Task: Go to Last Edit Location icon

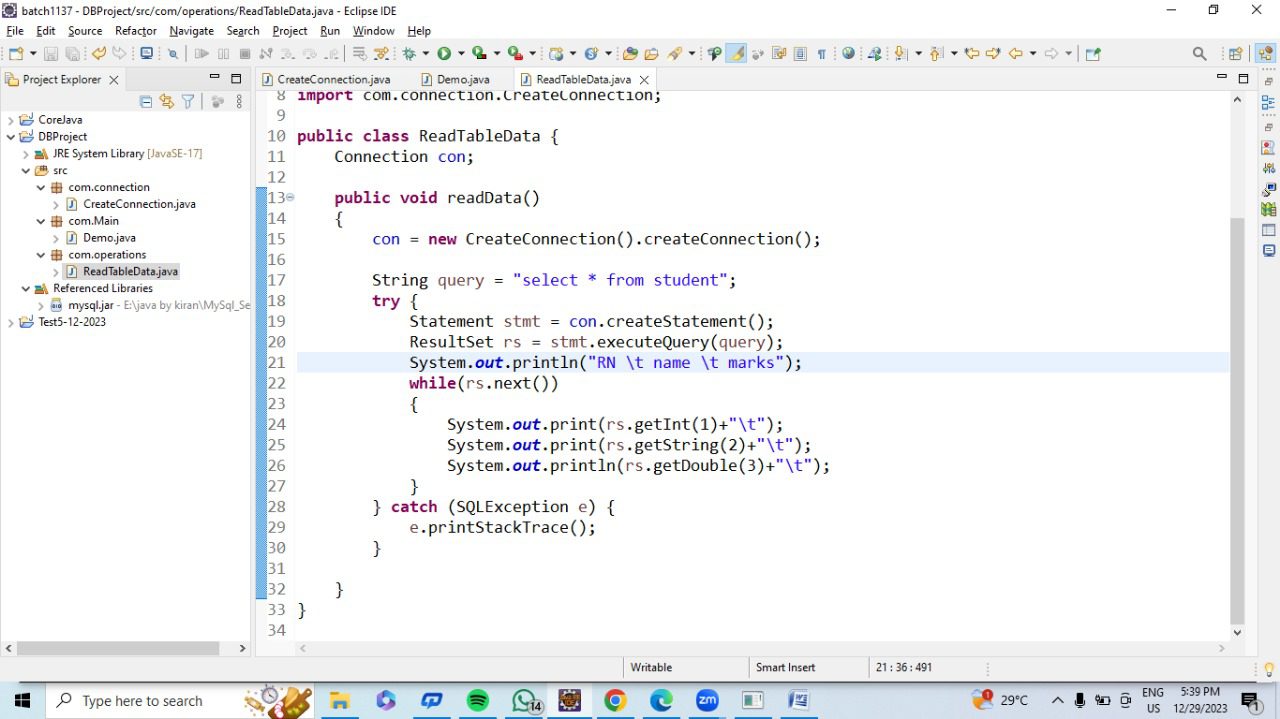Action: point(972,54)
